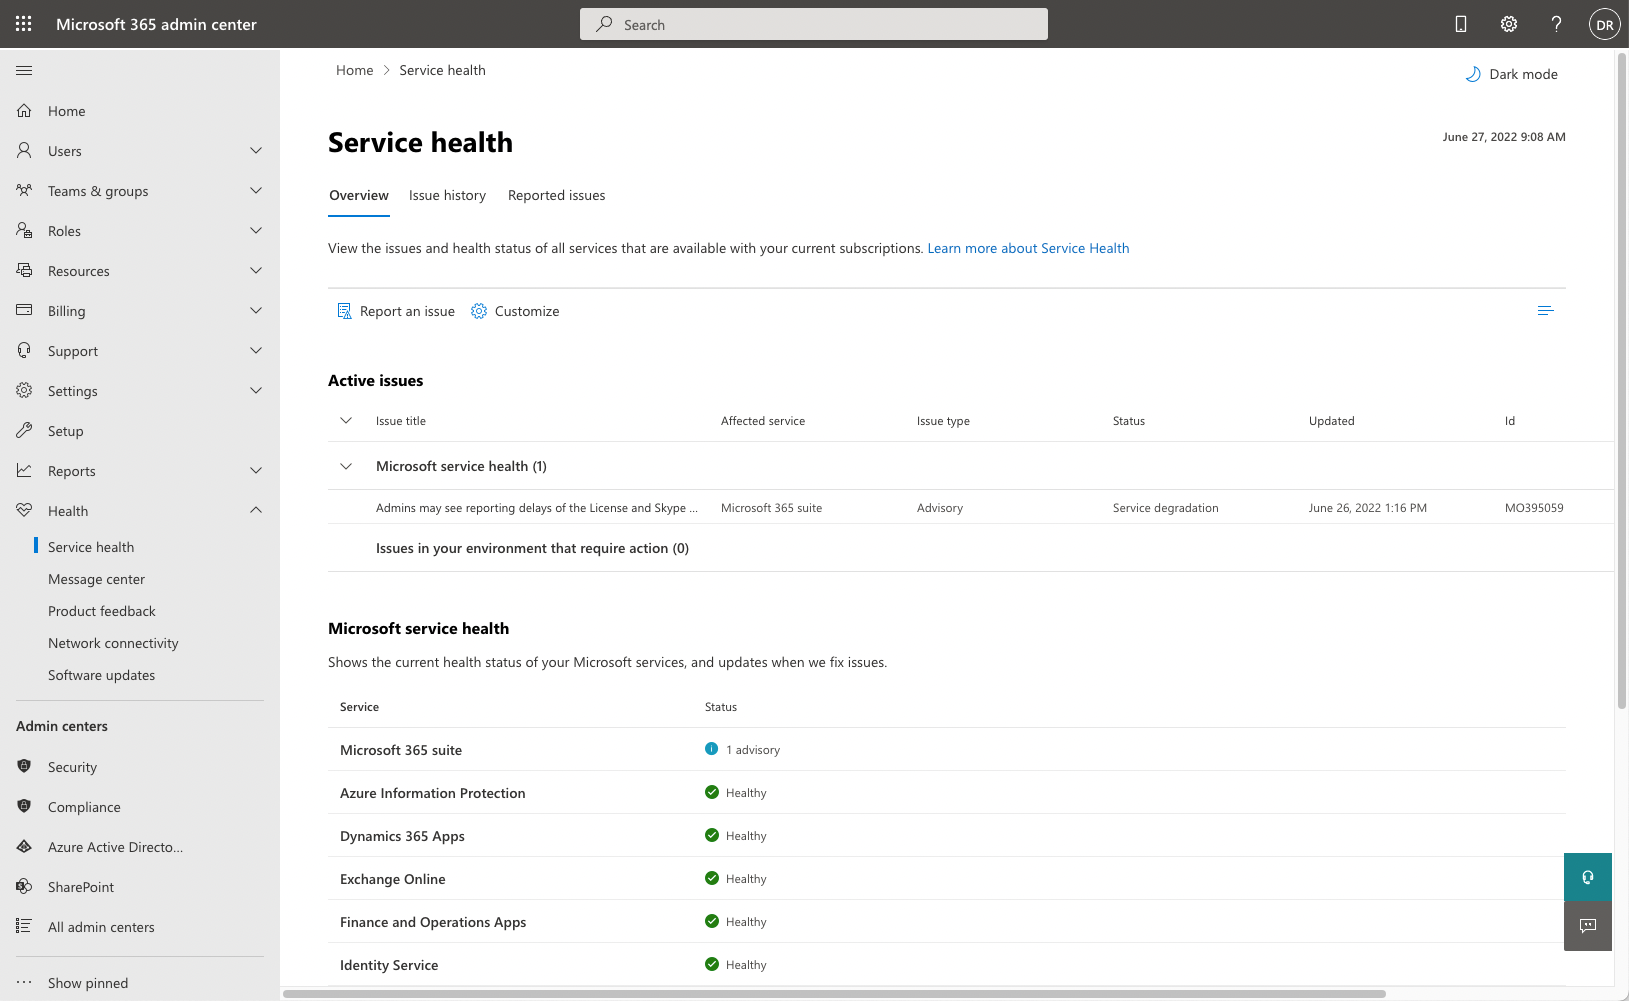Screen dimensions: 1629x1001
Task: Click the SharePoint icon
Action: coord(24,886)
